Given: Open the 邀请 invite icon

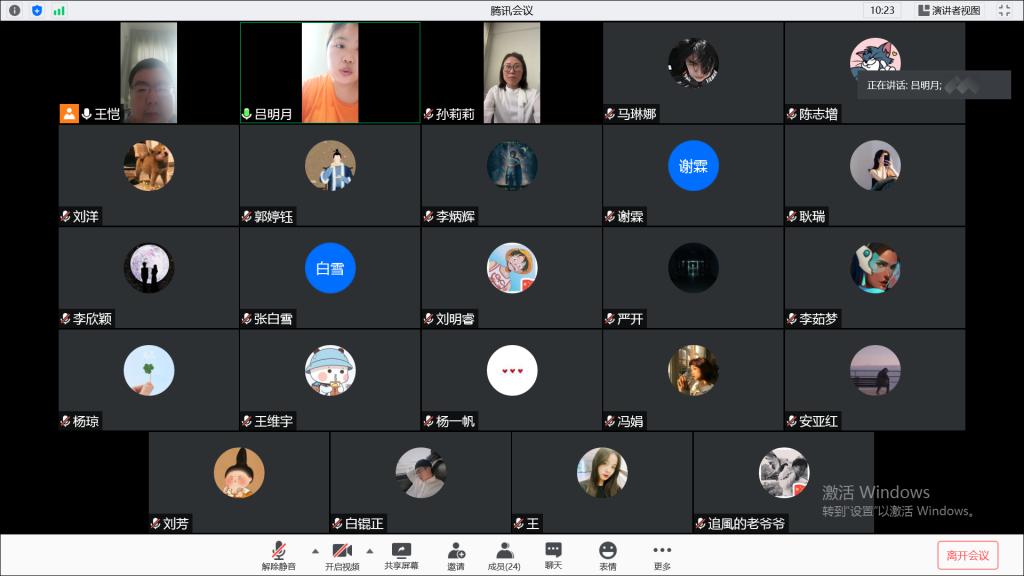Looking at the screenshot, I should coord(456,554).
